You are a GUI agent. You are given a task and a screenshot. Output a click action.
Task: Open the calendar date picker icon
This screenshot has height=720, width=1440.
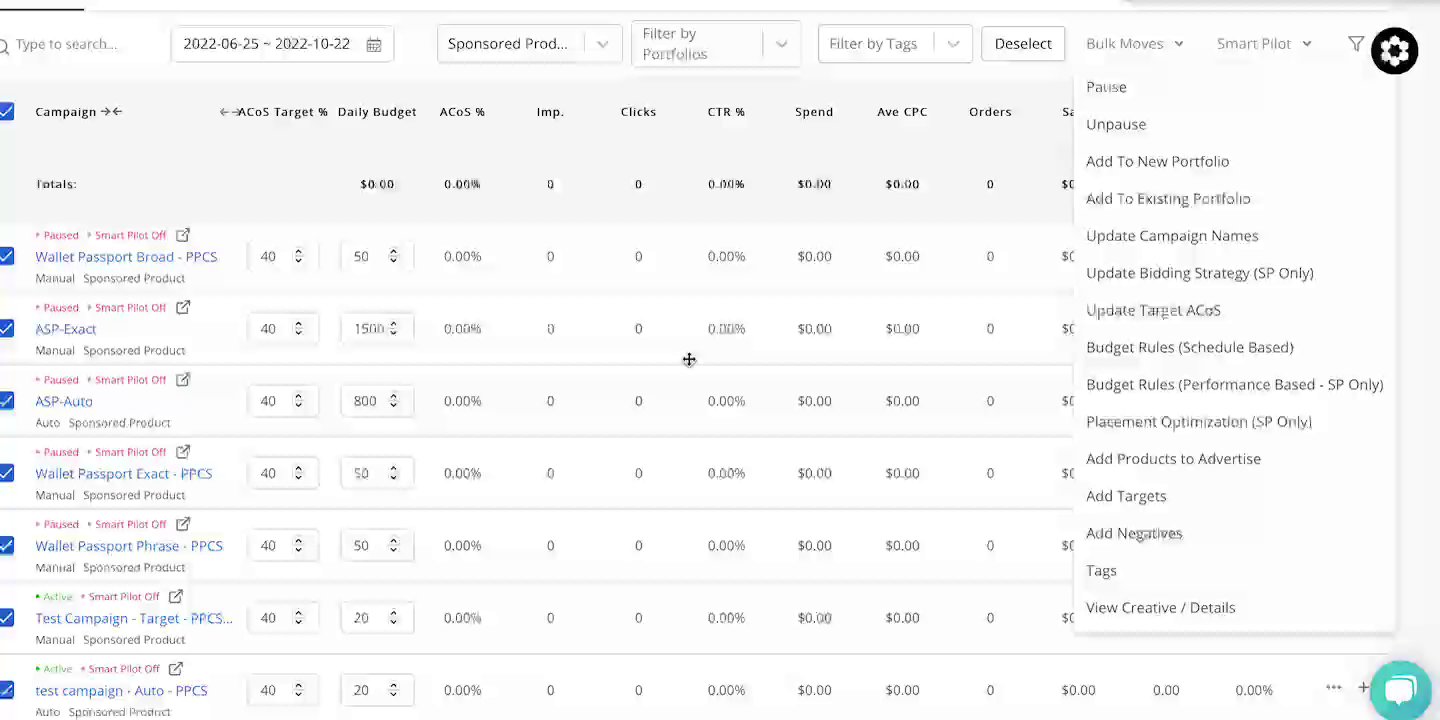click(x=374, y=45)
